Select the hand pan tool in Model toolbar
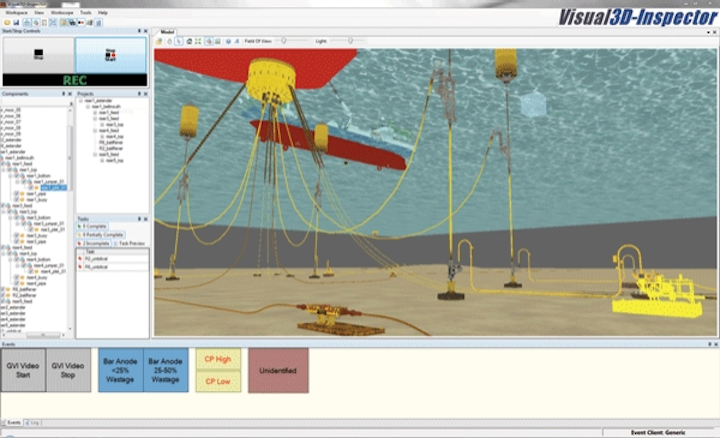Image resolution: width=720 pixels, height=438 pixels. [x=169, y=41]
